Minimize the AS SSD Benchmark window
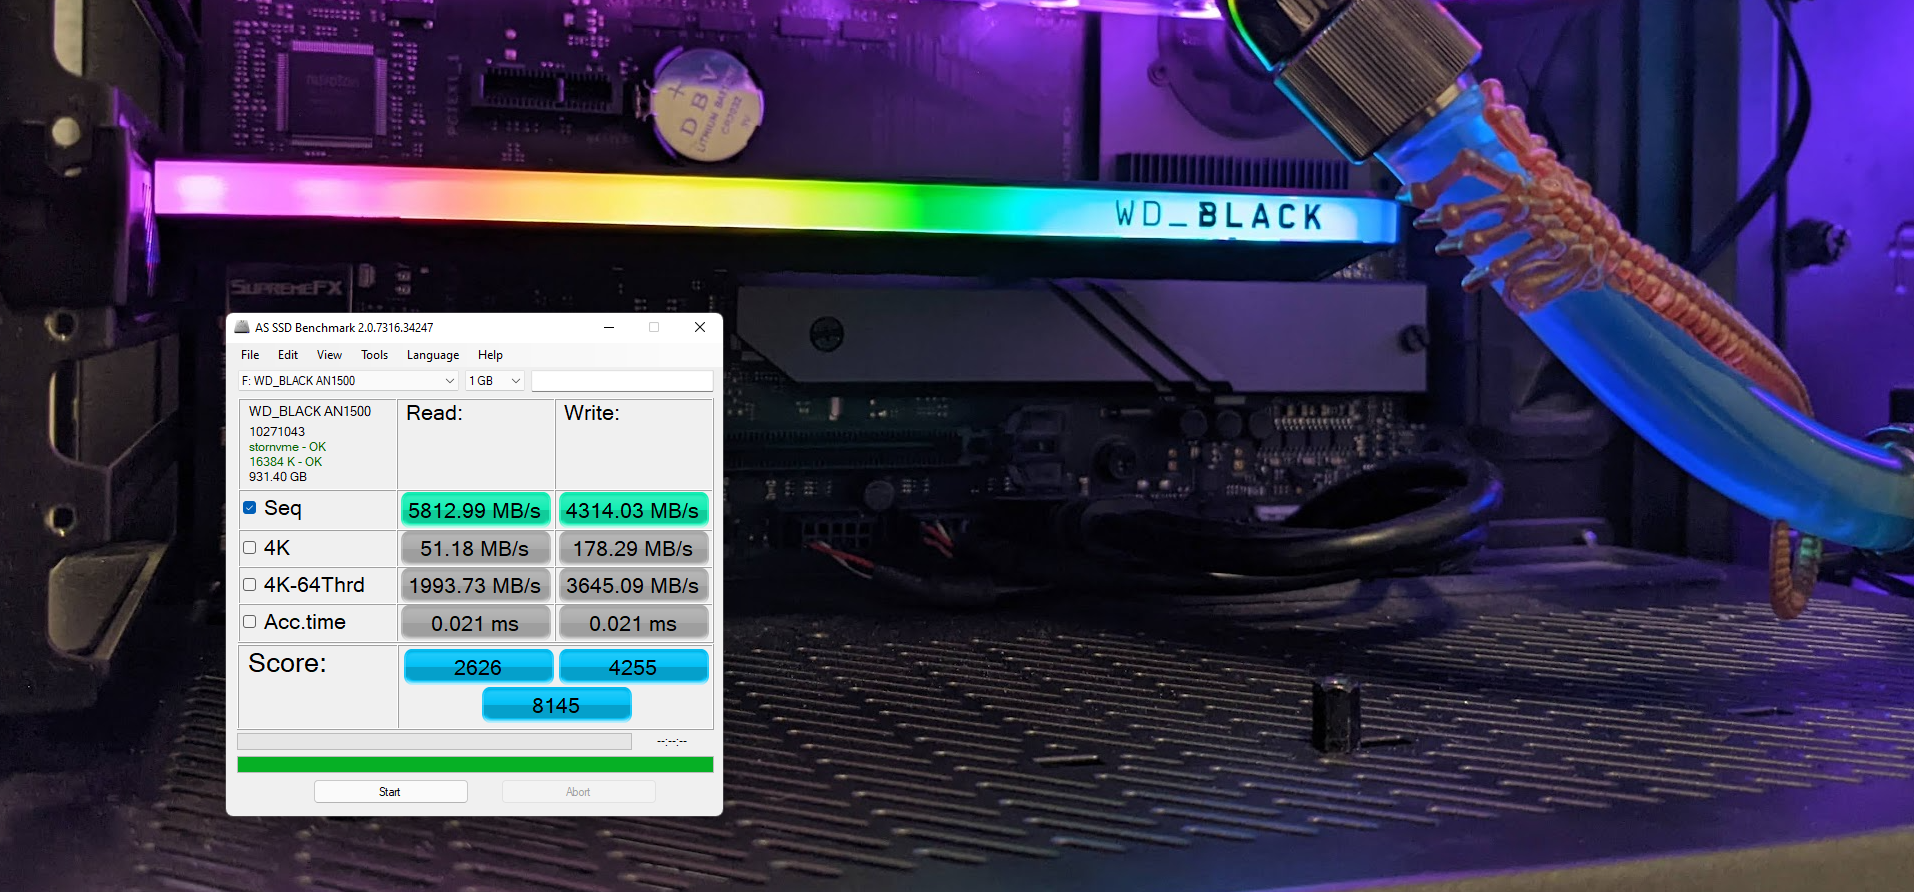Screen dimensions: 1914x892 click(x=608, y=327)
